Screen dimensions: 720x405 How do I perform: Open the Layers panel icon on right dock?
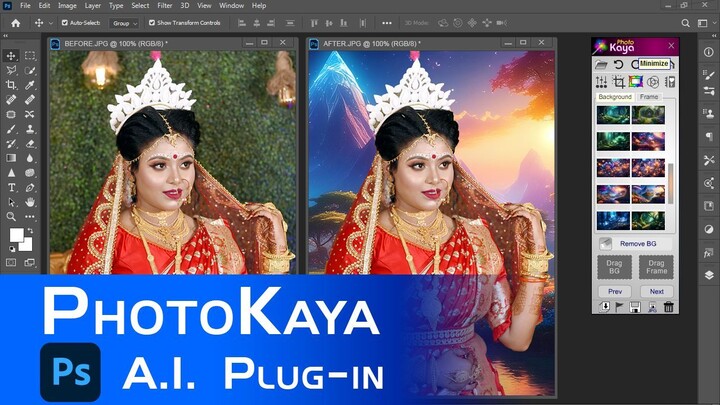[x=709, y=275]
